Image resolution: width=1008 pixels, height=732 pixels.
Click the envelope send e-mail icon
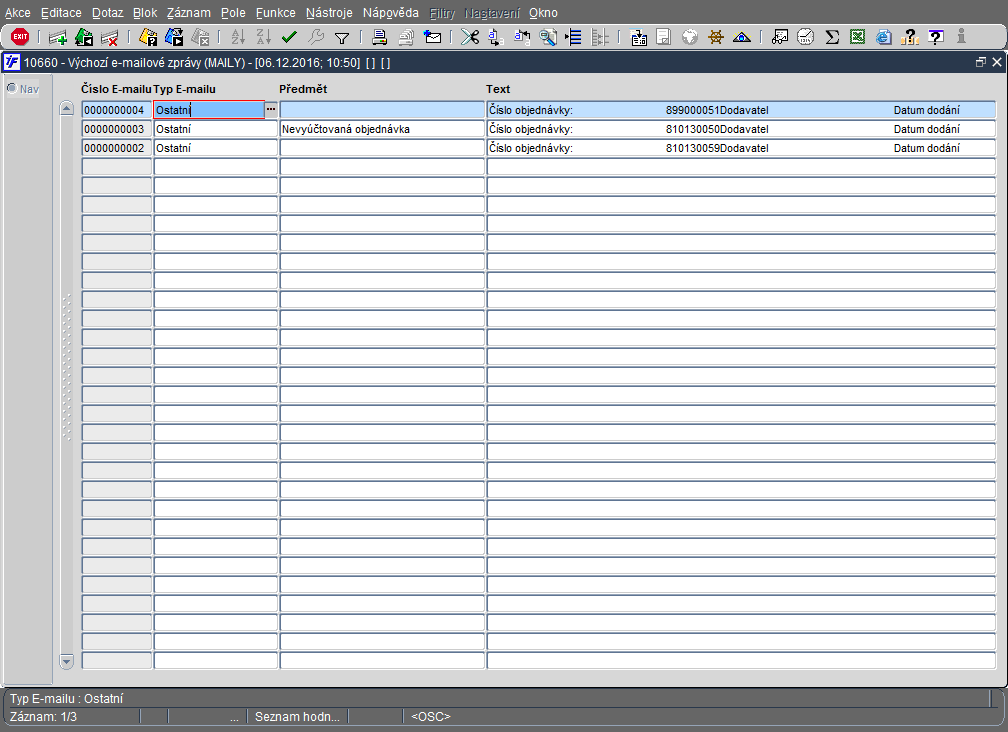pyautogui.click(x=433, y=37)
